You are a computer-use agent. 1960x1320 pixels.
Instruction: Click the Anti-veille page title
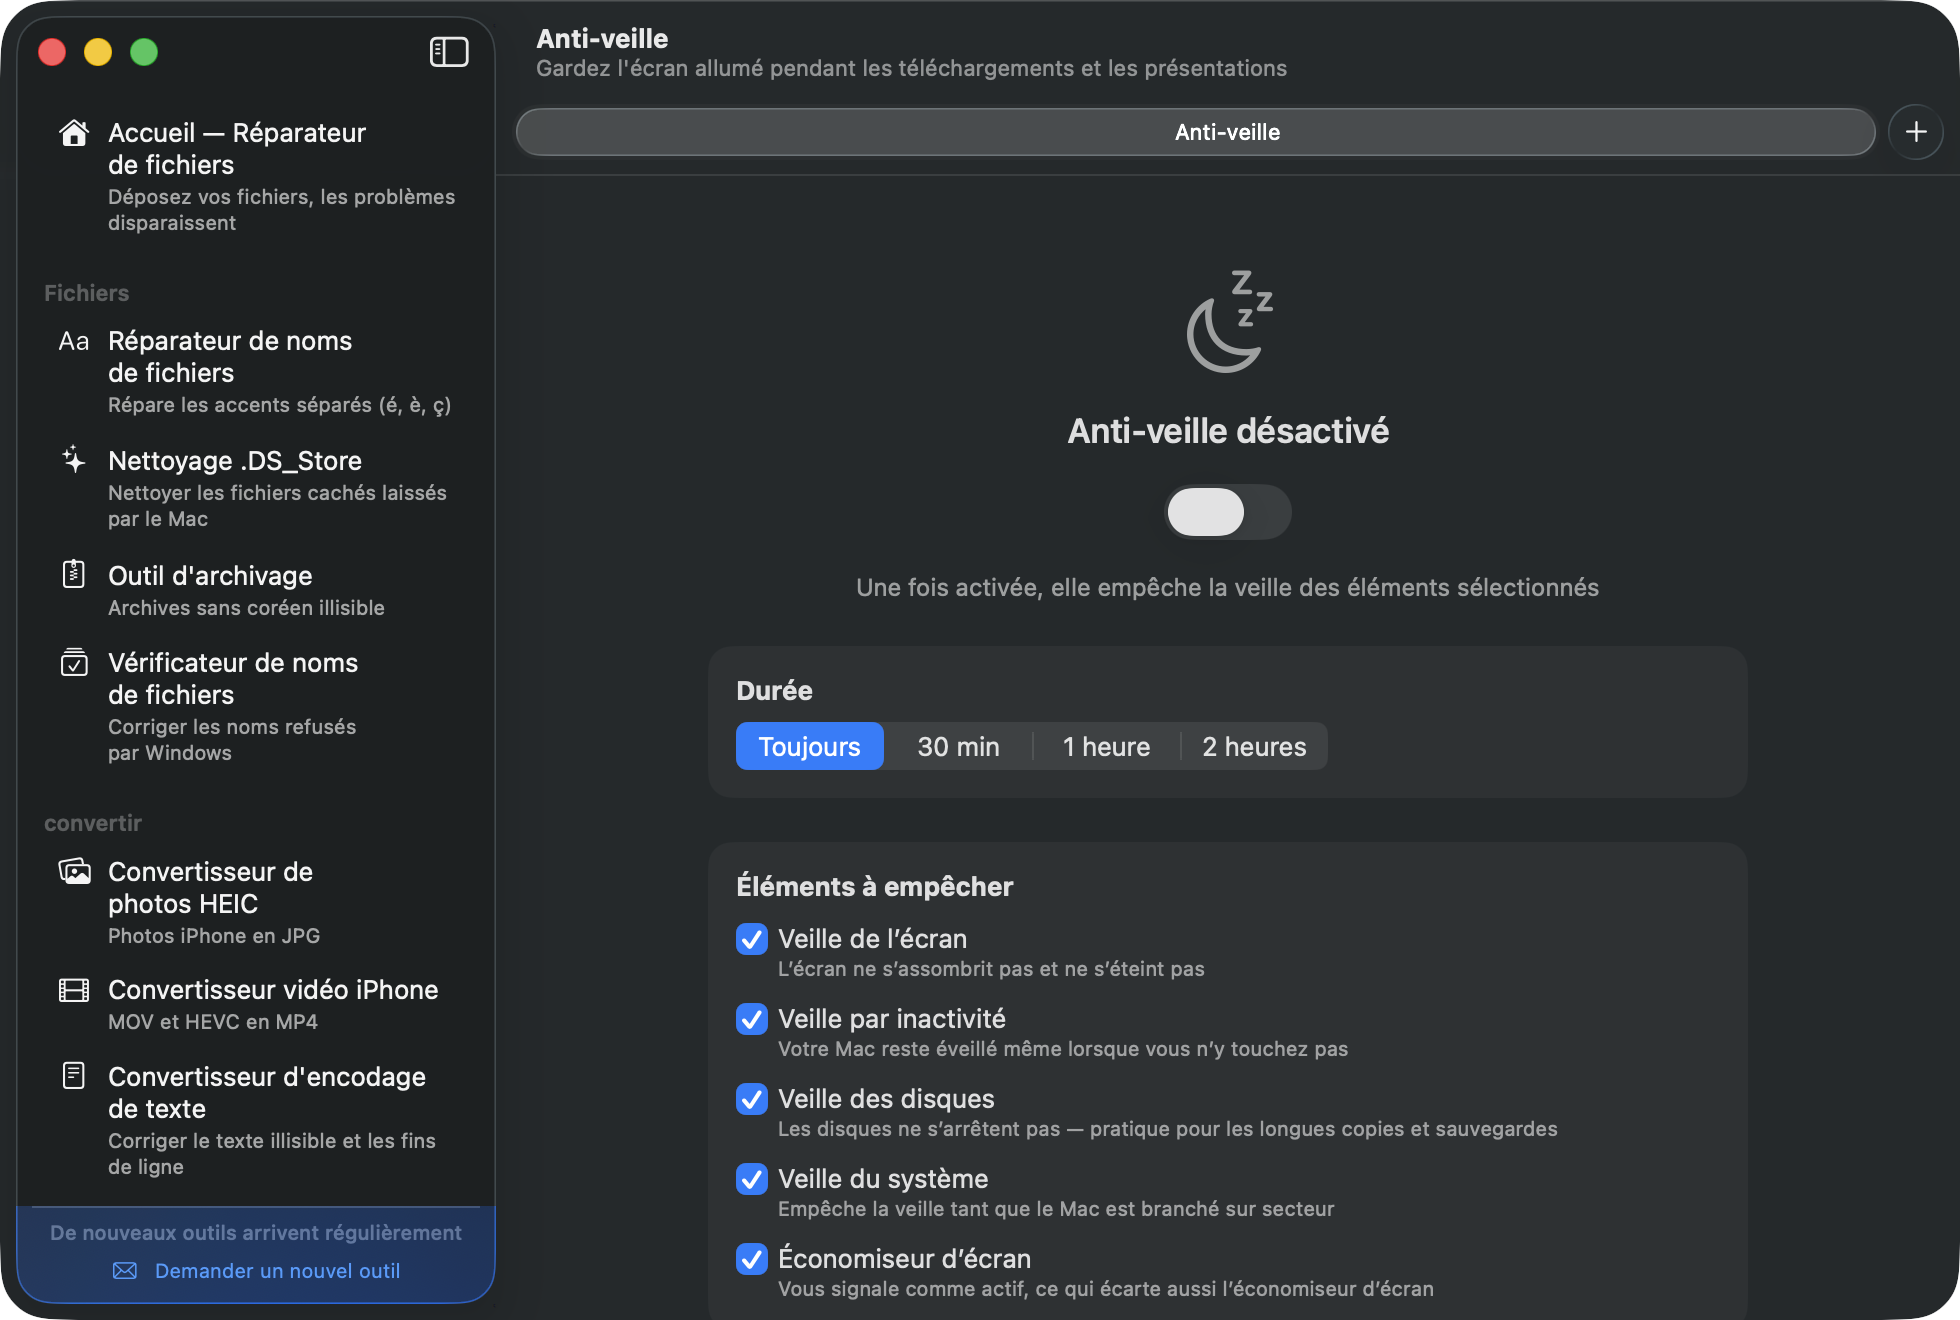coord(602,38)
